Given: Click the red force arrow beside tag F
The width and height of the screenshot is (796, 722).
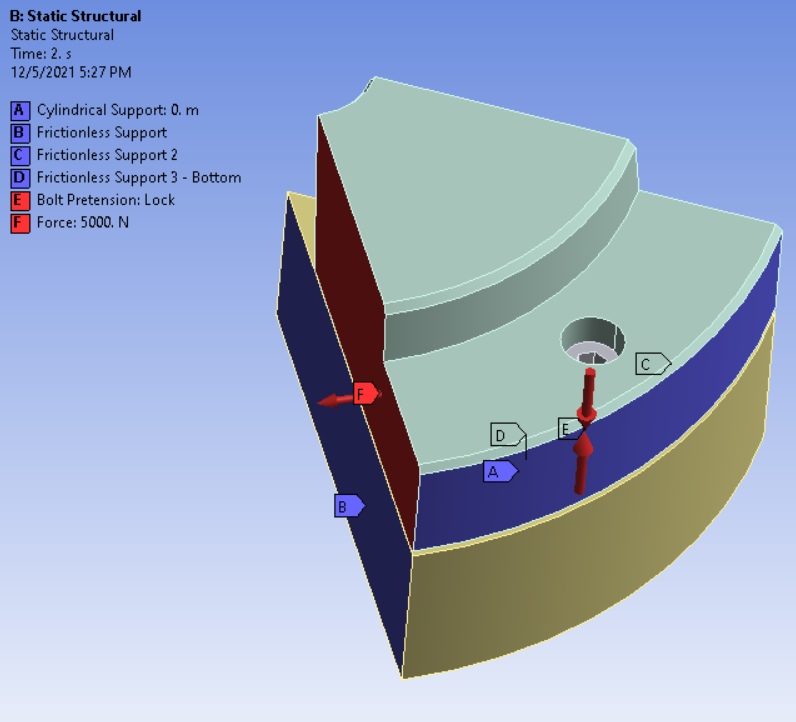Looking at the screenshot, I should tap(335, 401).
